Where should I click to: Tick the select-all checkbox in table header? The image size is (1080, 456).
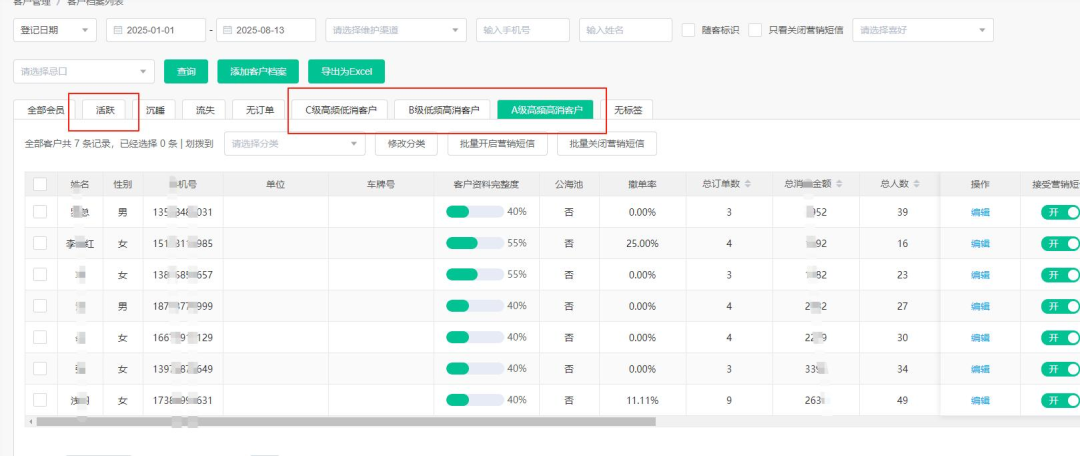click(40, 184)
